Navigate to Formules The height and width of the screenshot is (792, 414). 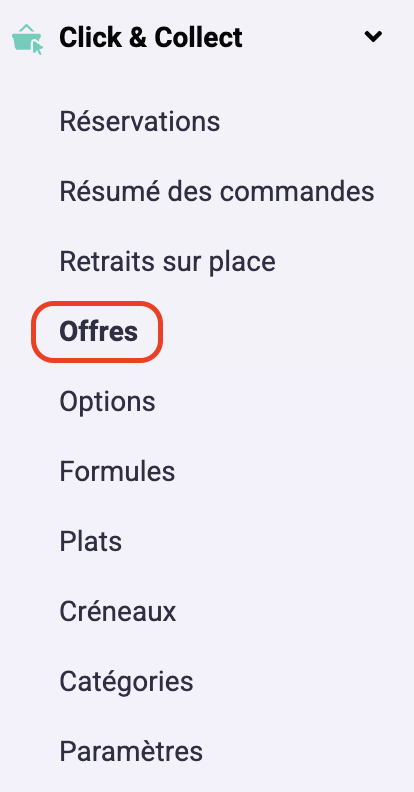point(117,471)
